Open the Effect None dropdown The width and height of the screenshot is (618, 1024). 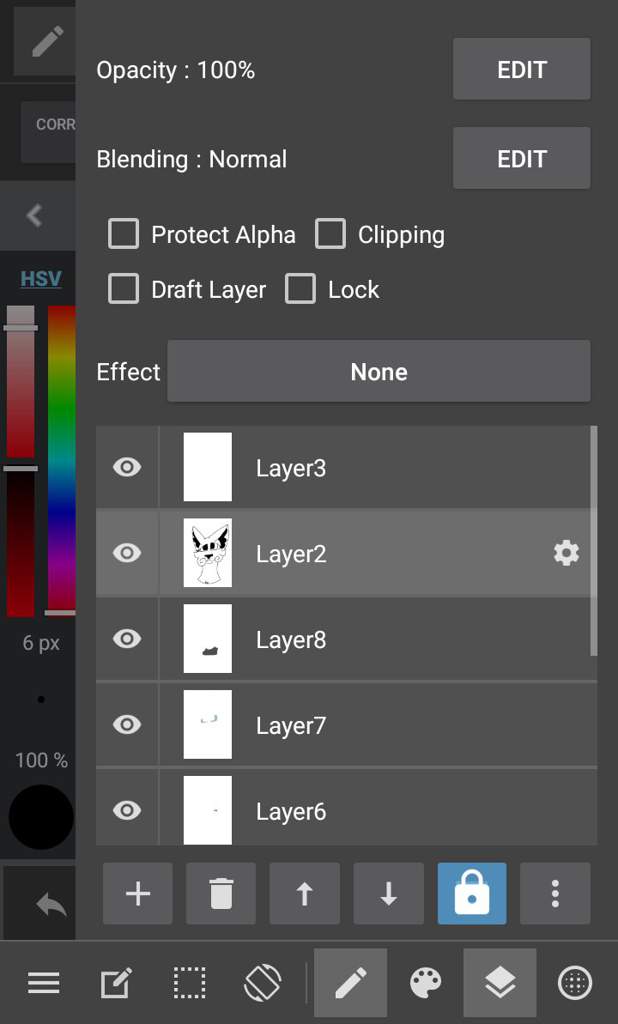[379, 371]
